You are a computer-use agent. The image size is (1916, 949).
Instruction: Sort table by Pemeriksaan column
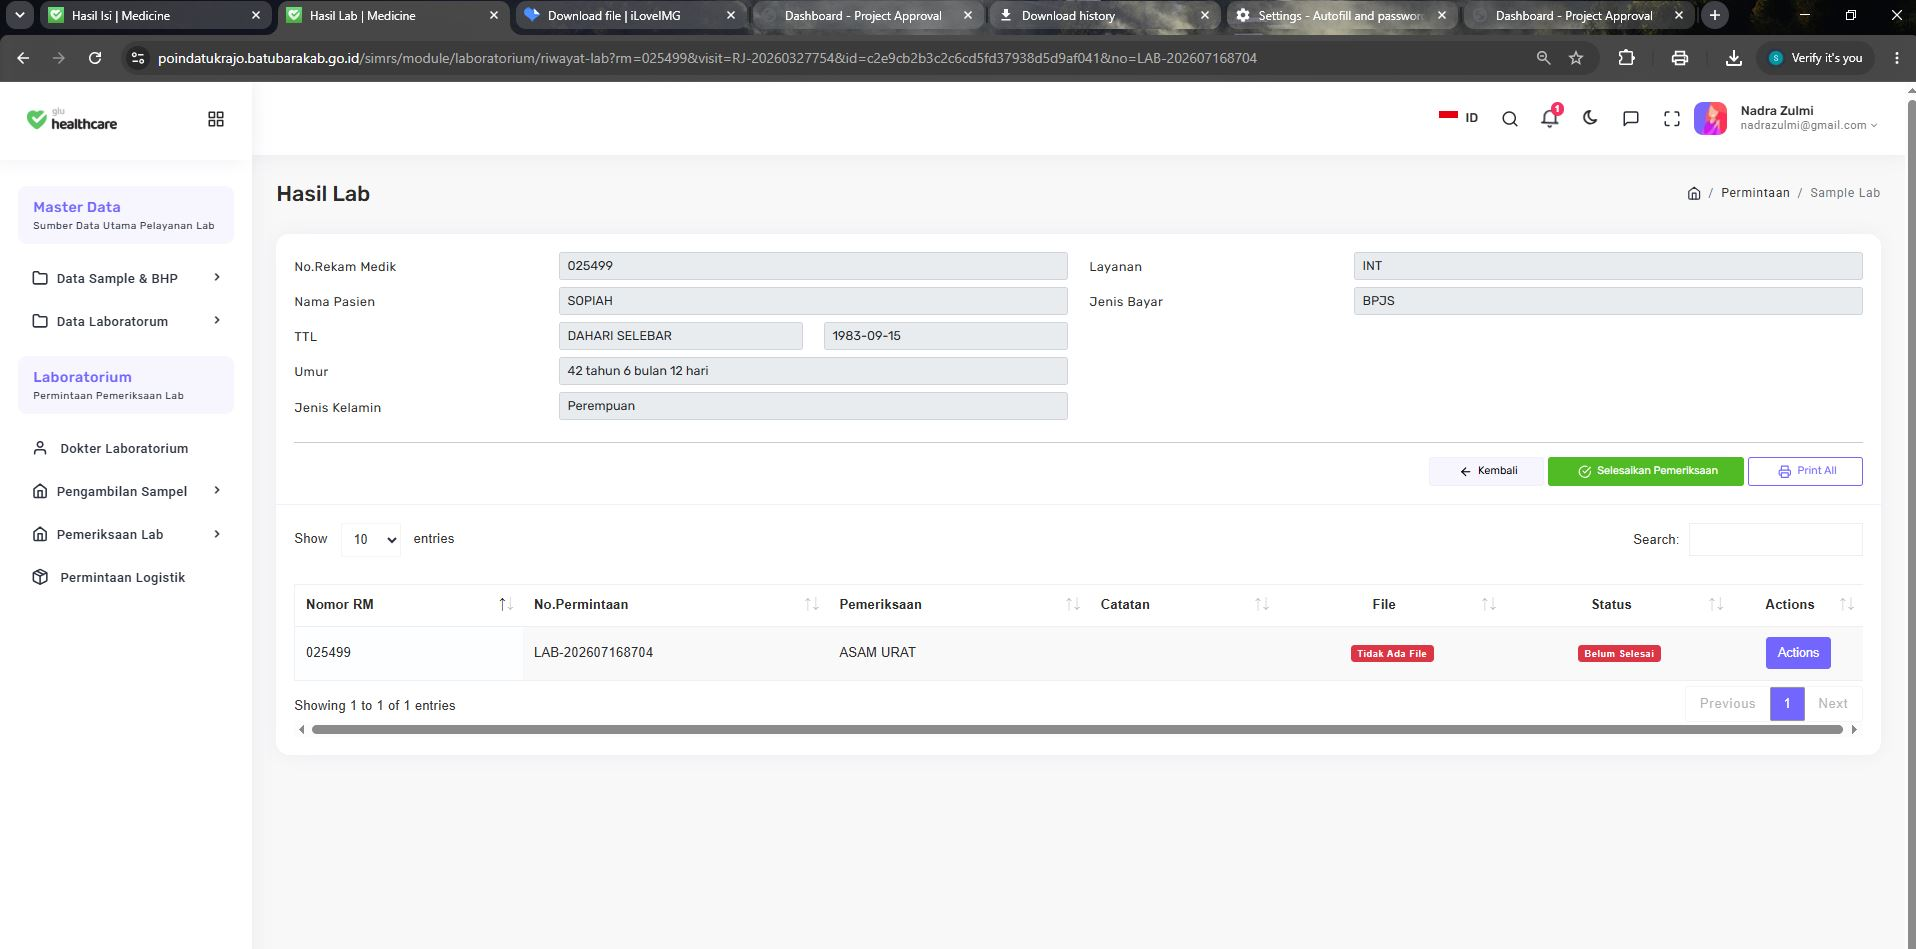pos(958,604)
